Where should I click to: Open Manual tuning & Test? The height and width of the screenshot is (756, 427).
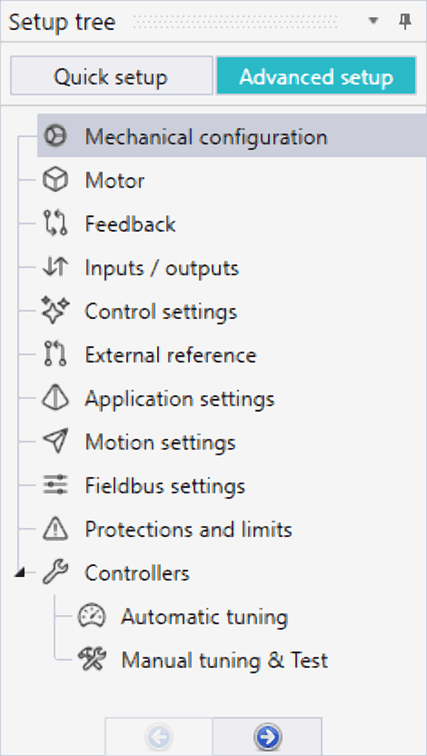pyautogui.click(x=224, y=660)
